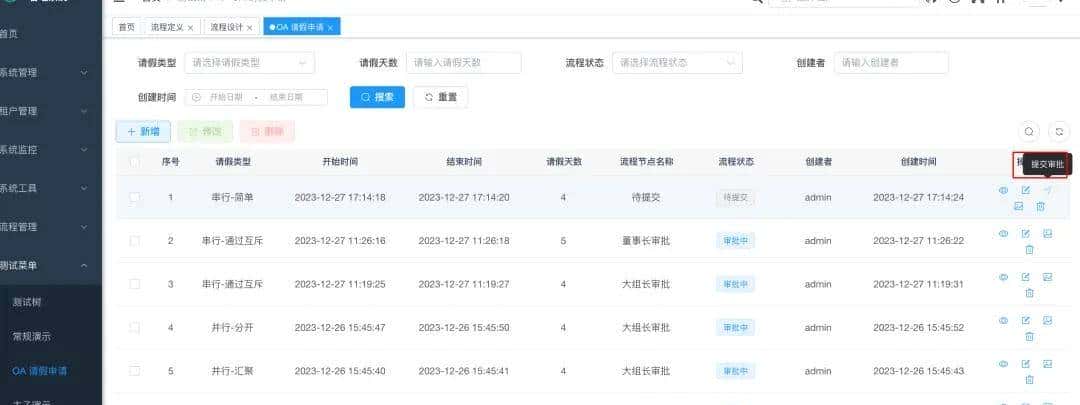The height and width of the screenshot is (405, 1080).
Task: Open the 创建时间 start date picker
Action: (x=225, y=97)
